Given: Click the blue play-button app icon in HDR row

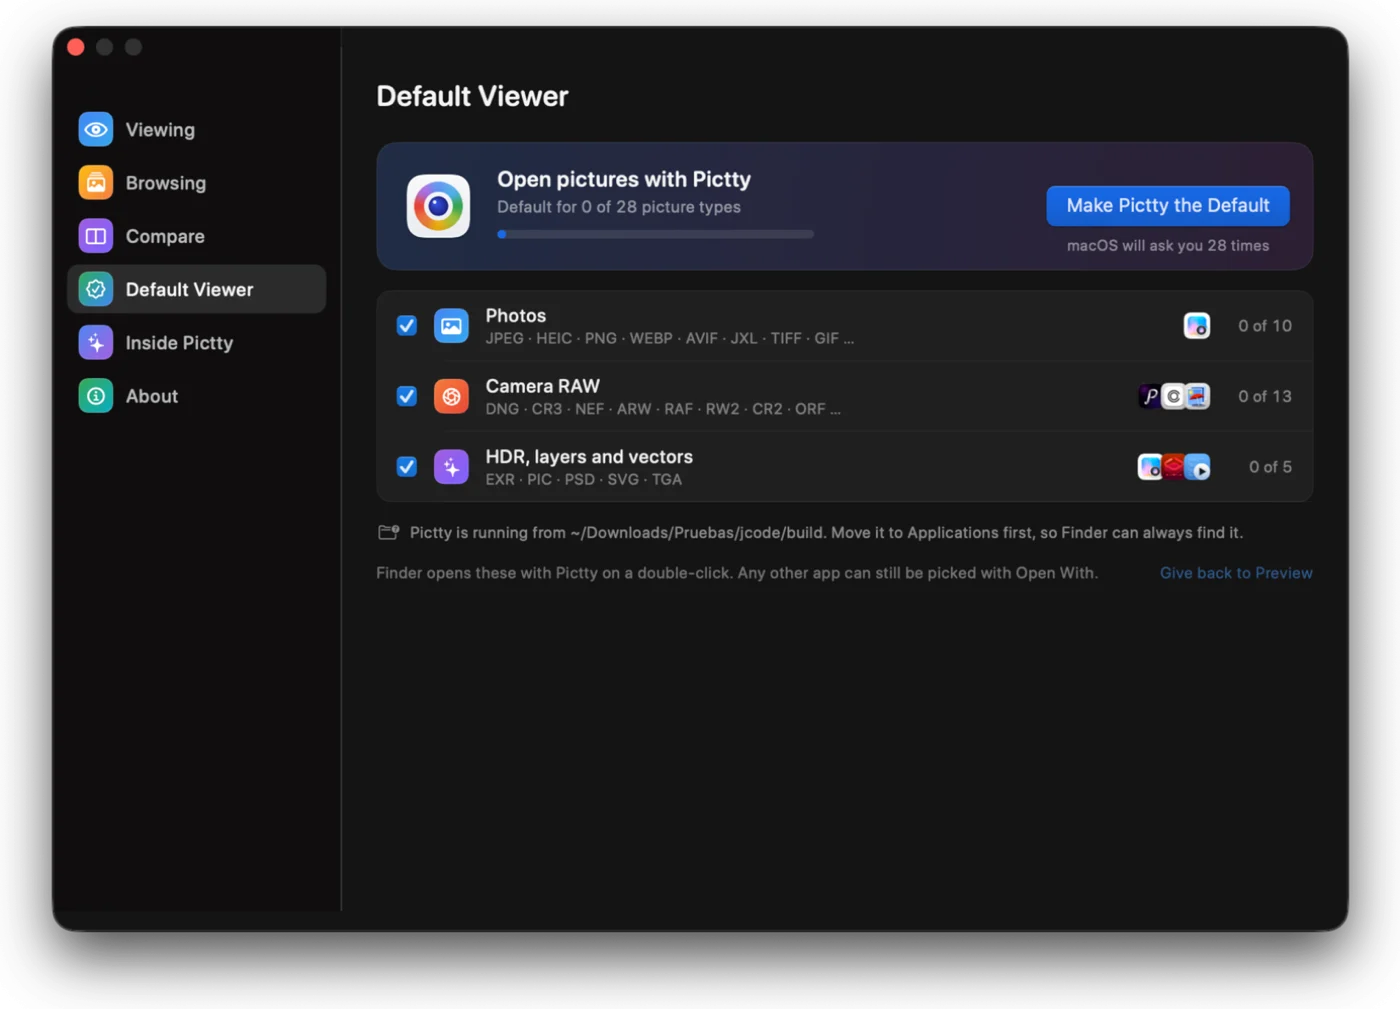Looking at the screenshot, I should (x=1198, y=467).
